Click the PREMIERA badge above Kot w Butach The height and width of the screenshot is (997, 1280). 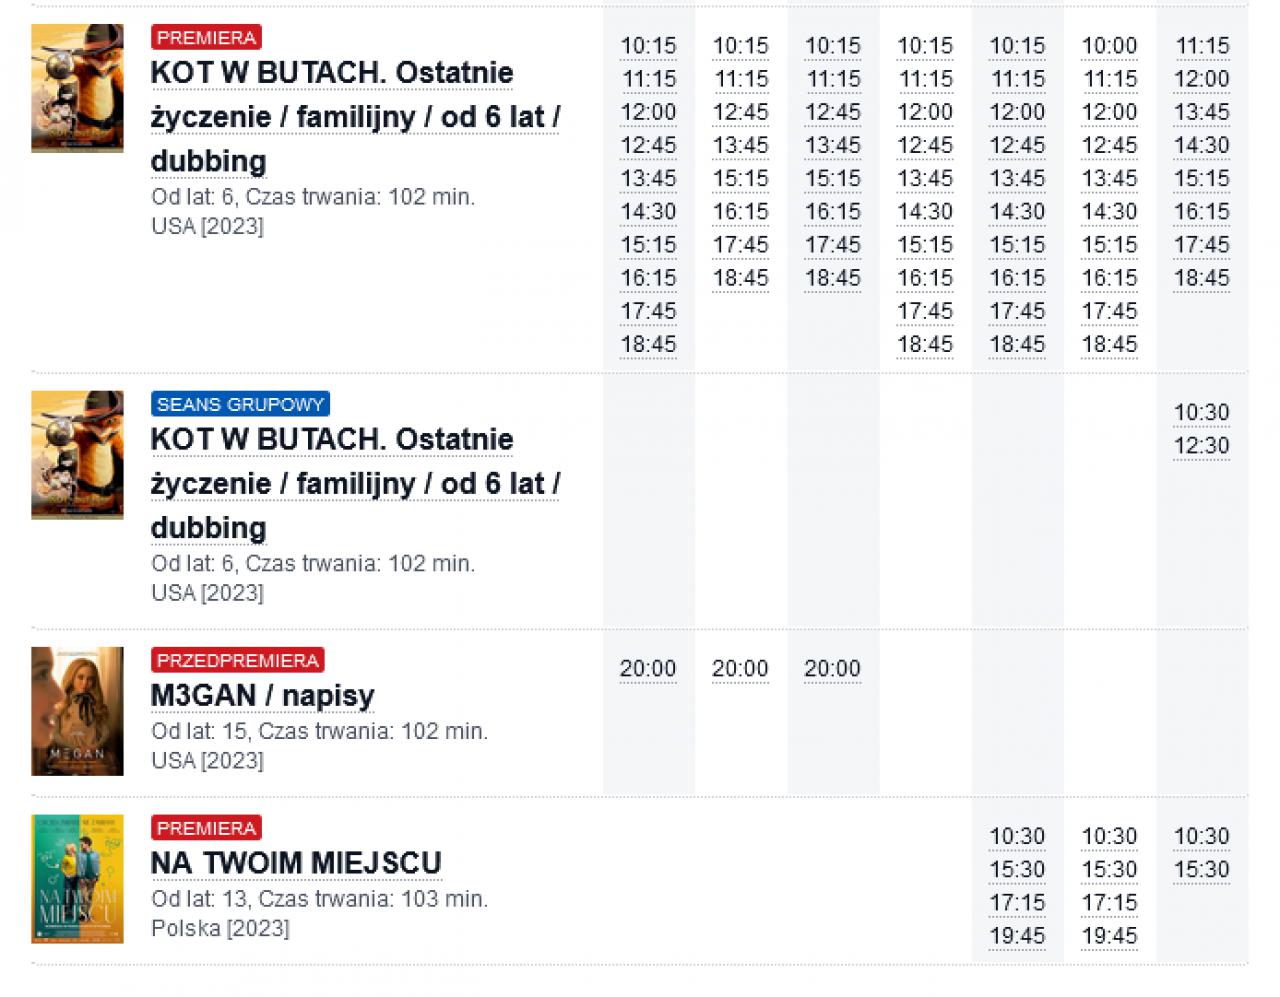[206, 37]
